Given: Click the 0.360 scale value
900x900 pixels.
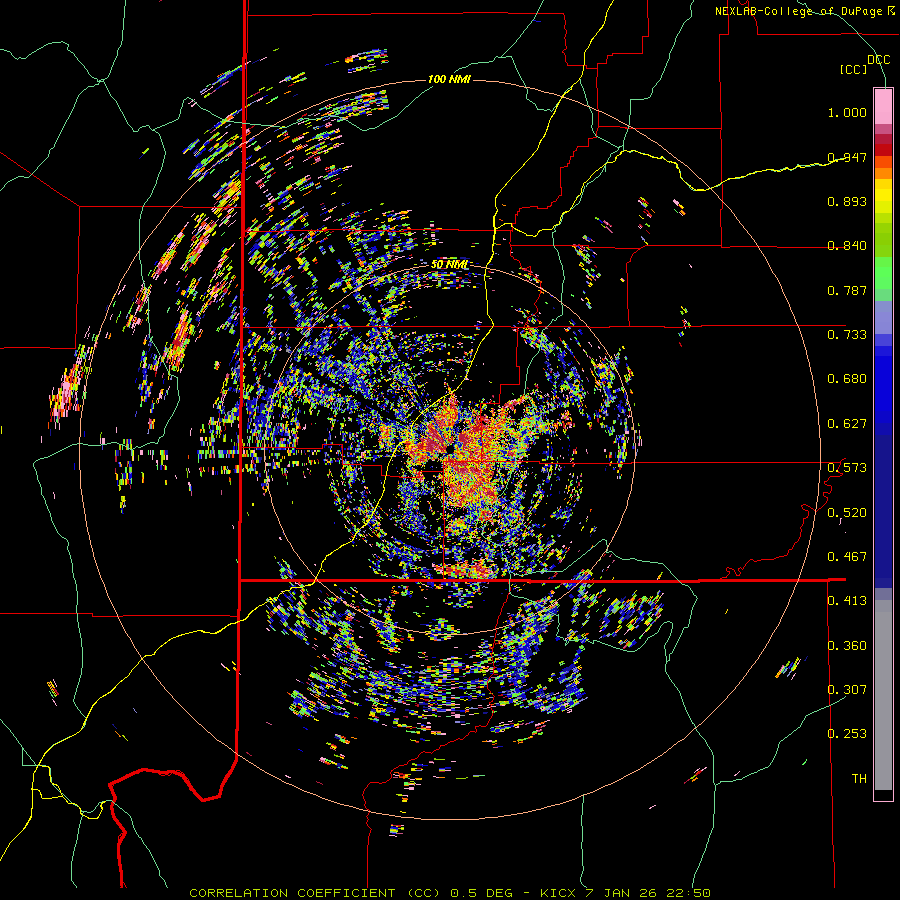Looking at the screenshot, I should [x=847, y=646].
